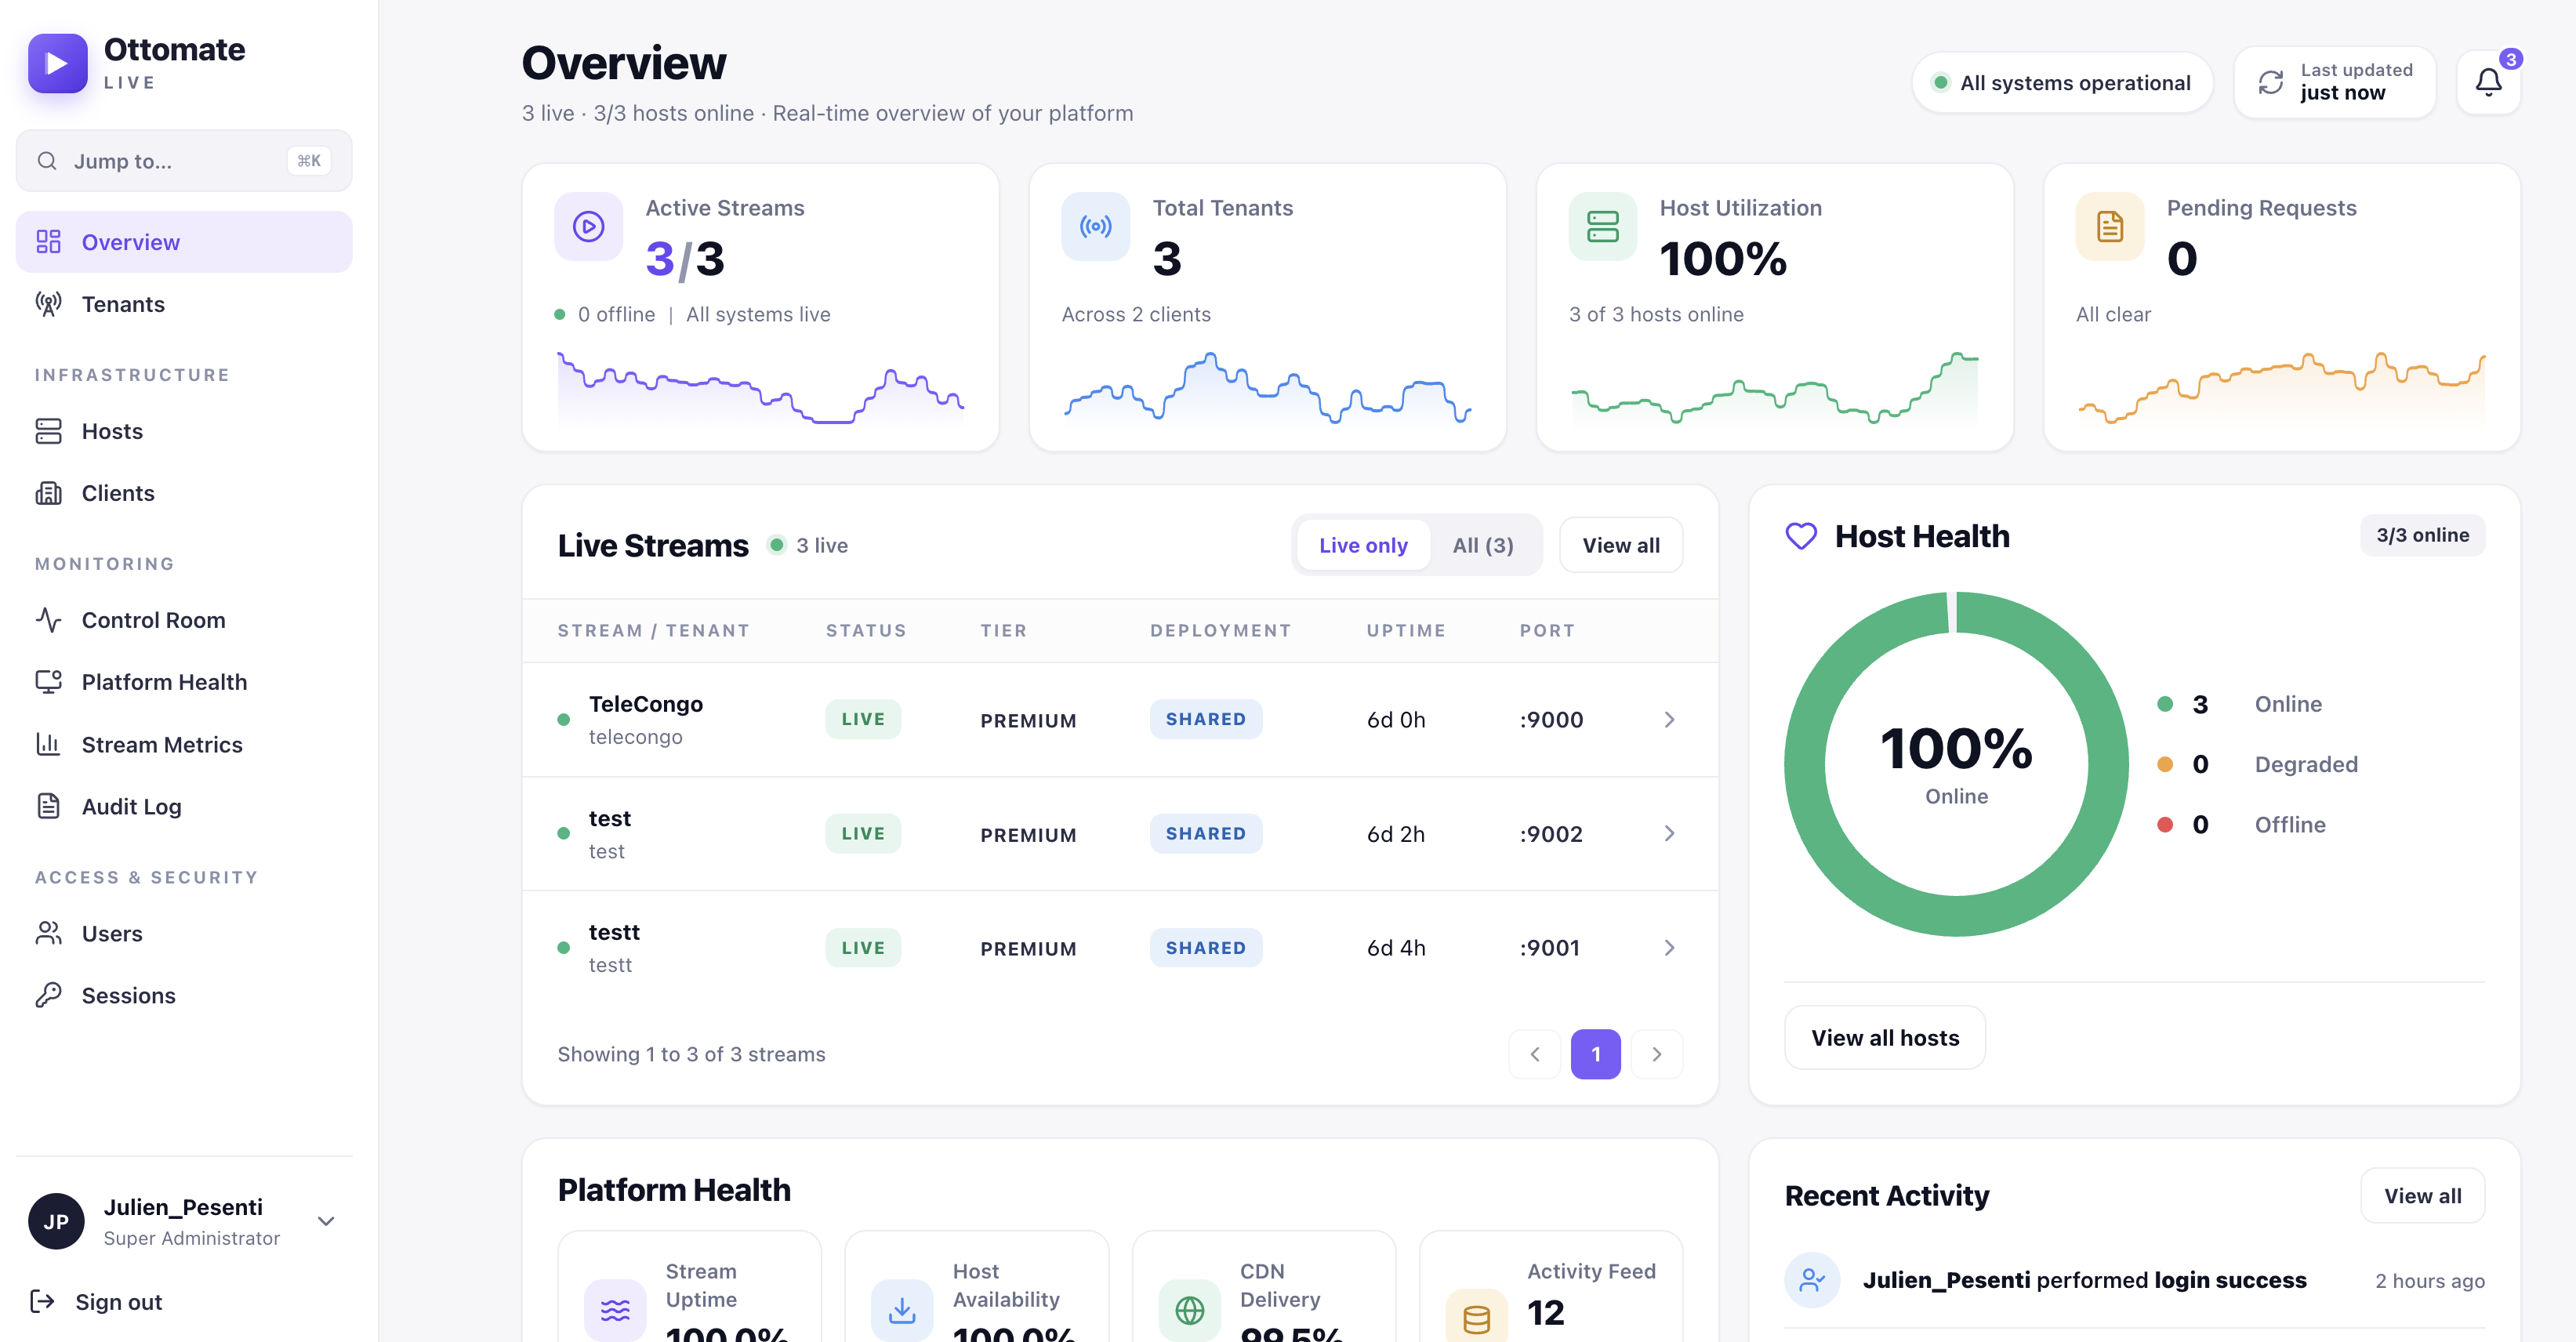Click the Activity Feed database icon

(x=1476, y=1318)
